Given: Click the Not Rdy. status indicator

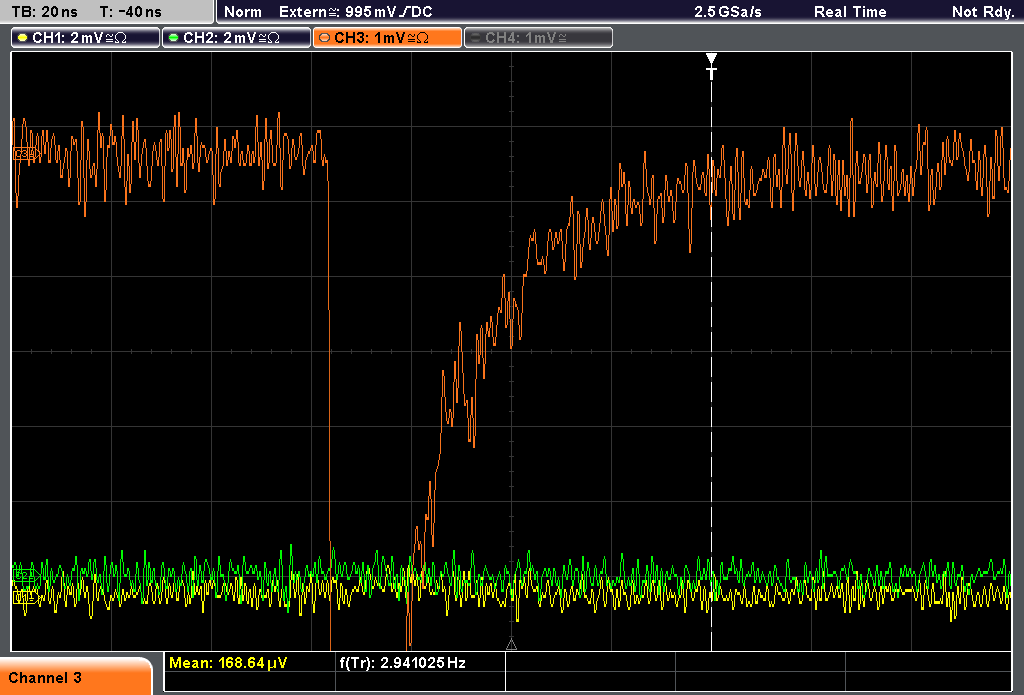Looking at the screenshot, I should (983, 12).
